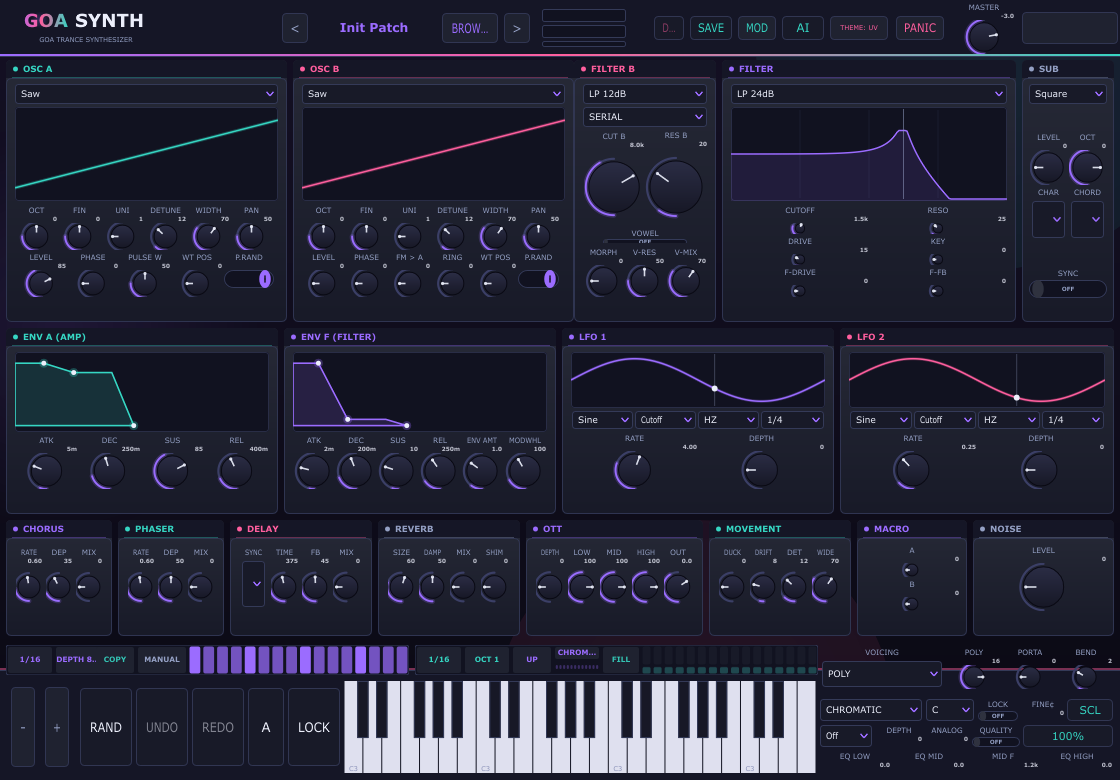This screenshot has height=780, width=1120.
Task: Go to the previous preset with left arrow
Action: [x=295, y=29]
